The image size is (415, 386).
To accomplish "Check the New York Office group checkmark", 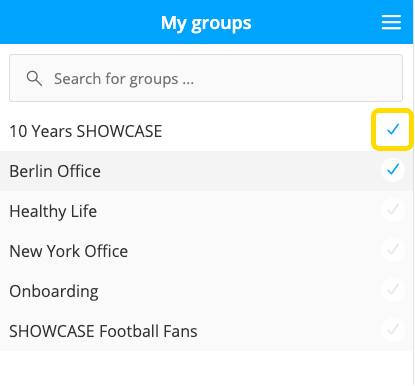I will (x=393, y=250).
